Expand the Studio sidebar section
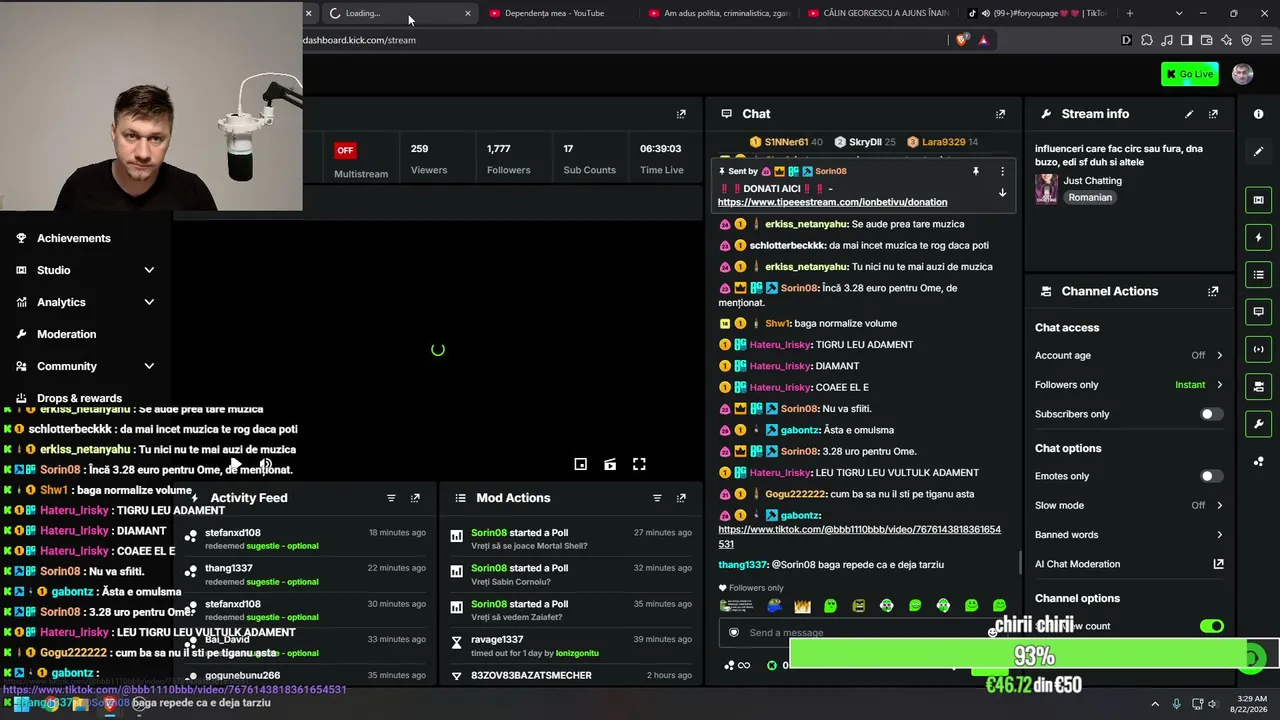 click(x=88, y=270)
